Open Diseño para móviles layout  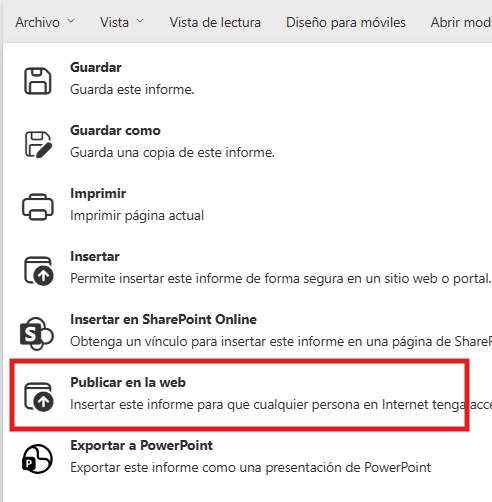tap(346, 22)
